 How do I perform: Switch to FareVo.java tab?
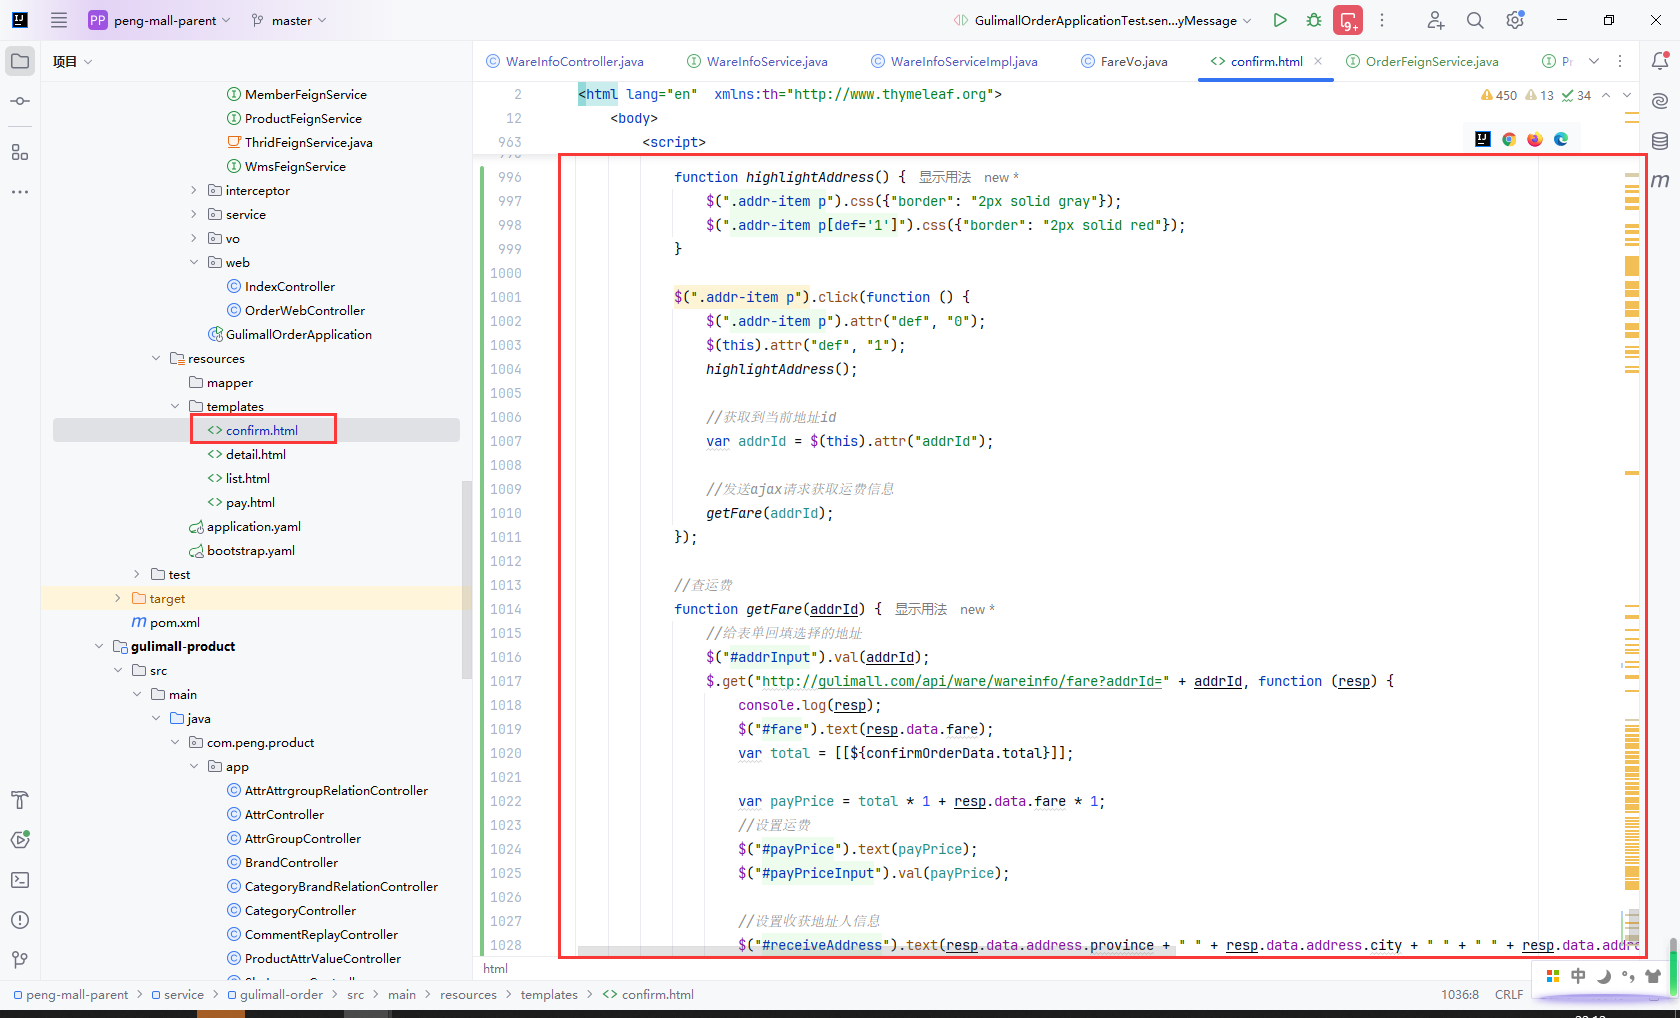tap(1124, 61)
